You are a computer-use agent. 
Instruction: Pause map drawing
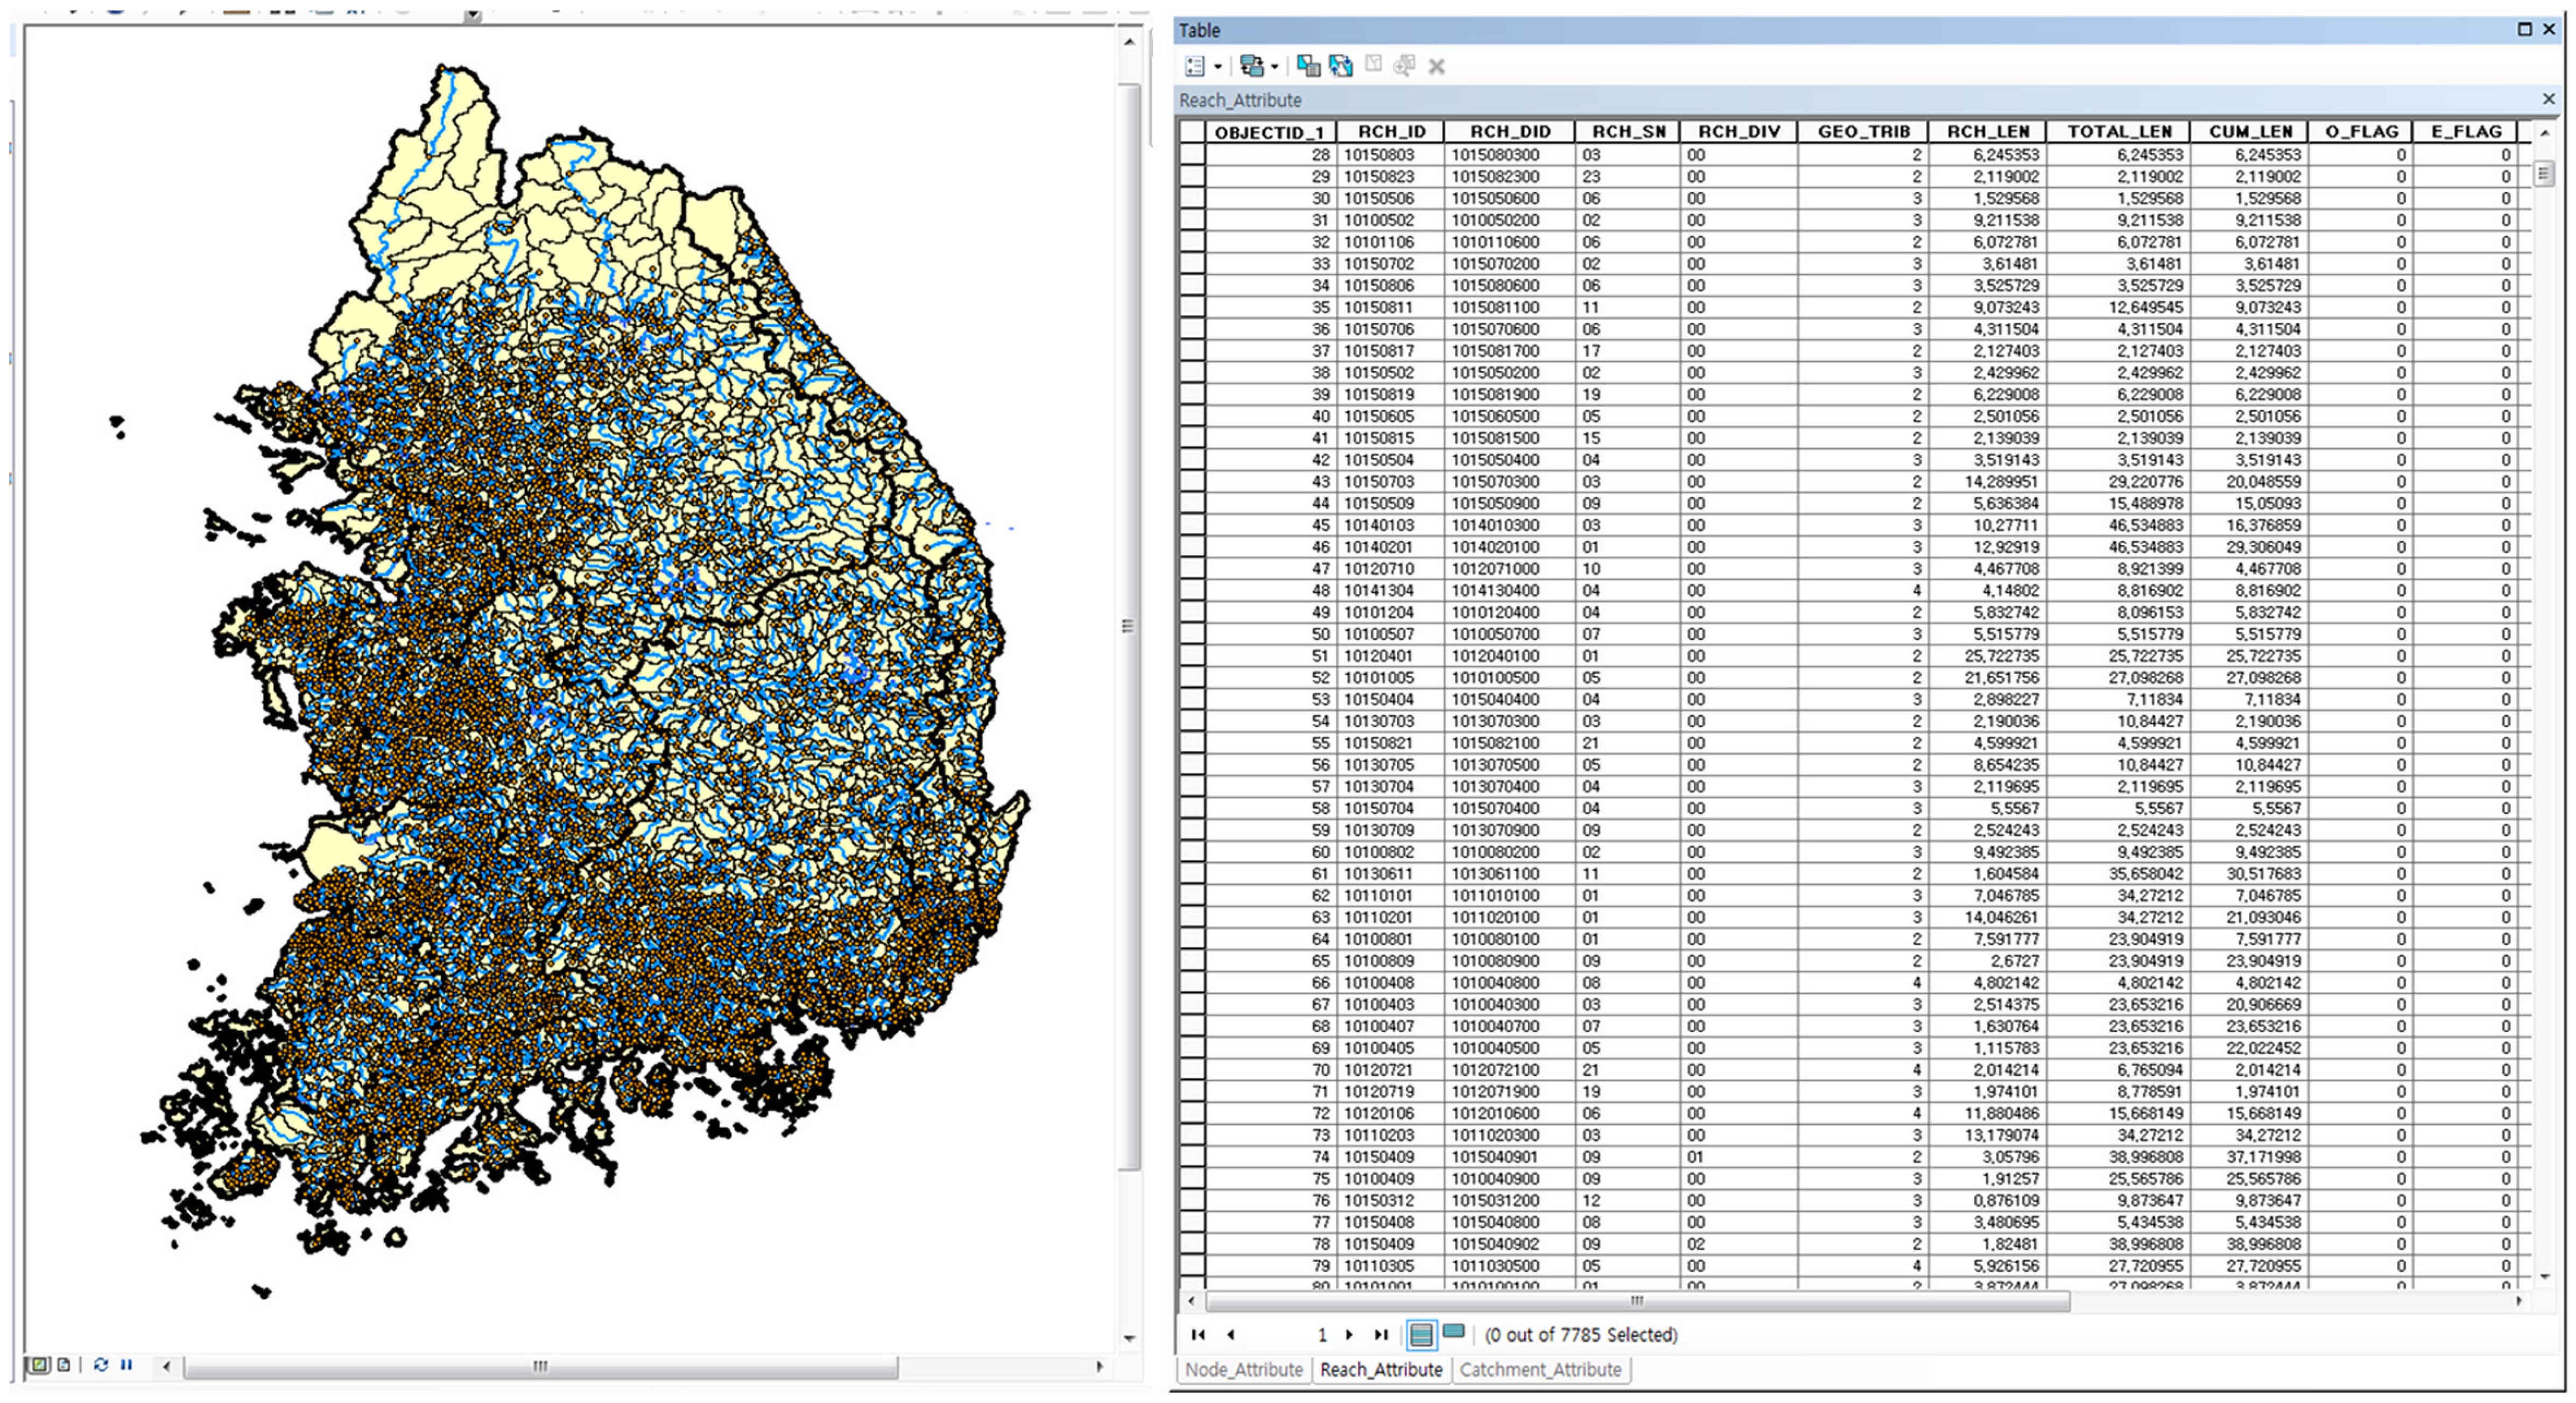point(127,1365)
